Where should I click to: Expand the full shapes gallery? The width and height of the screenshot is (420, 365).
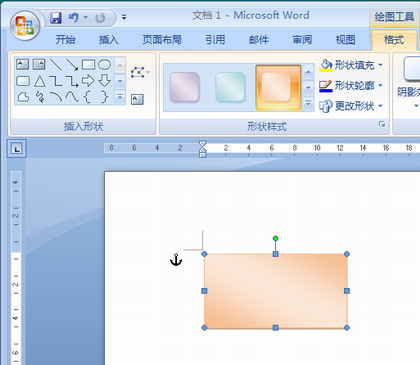[120, 97]
